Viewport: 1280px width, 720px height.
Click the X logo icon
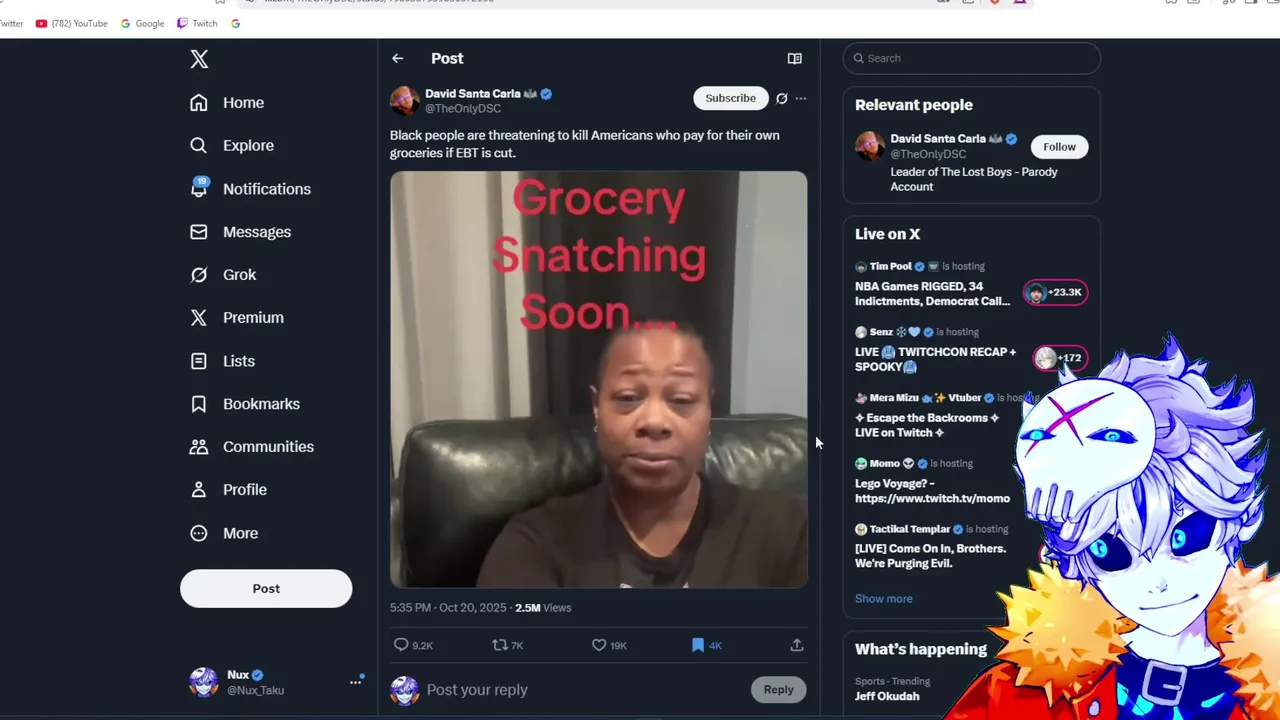[199, 59]
